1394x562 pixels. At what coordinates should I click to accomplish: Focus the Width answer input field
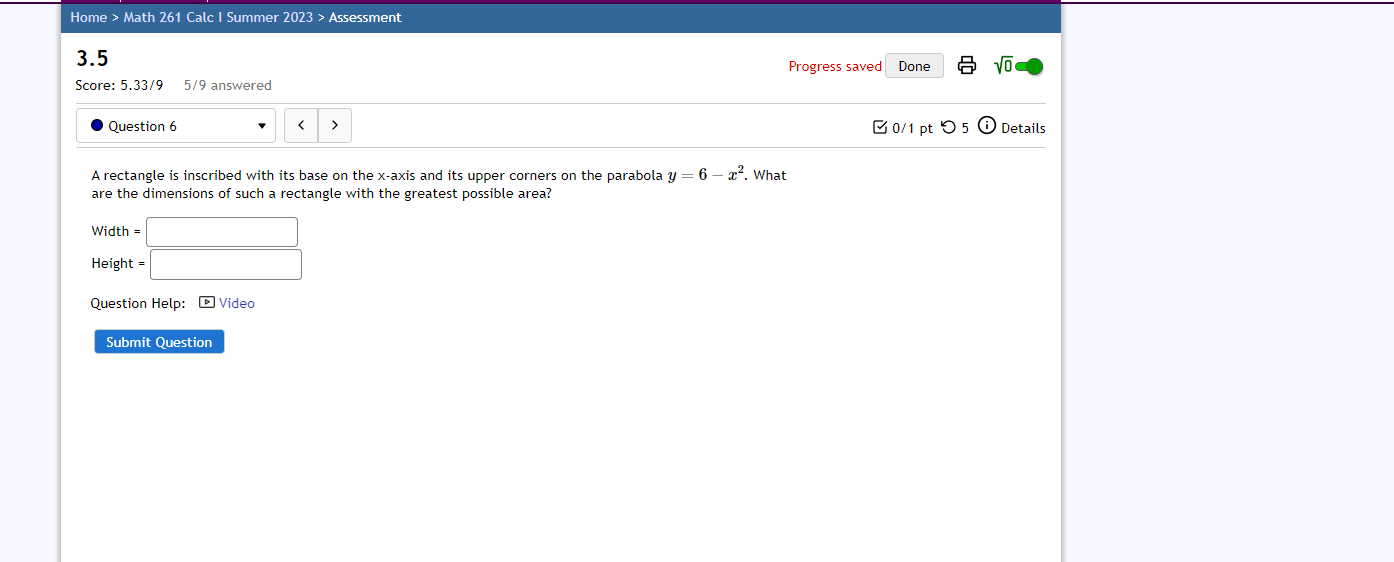tap(222, 232)
